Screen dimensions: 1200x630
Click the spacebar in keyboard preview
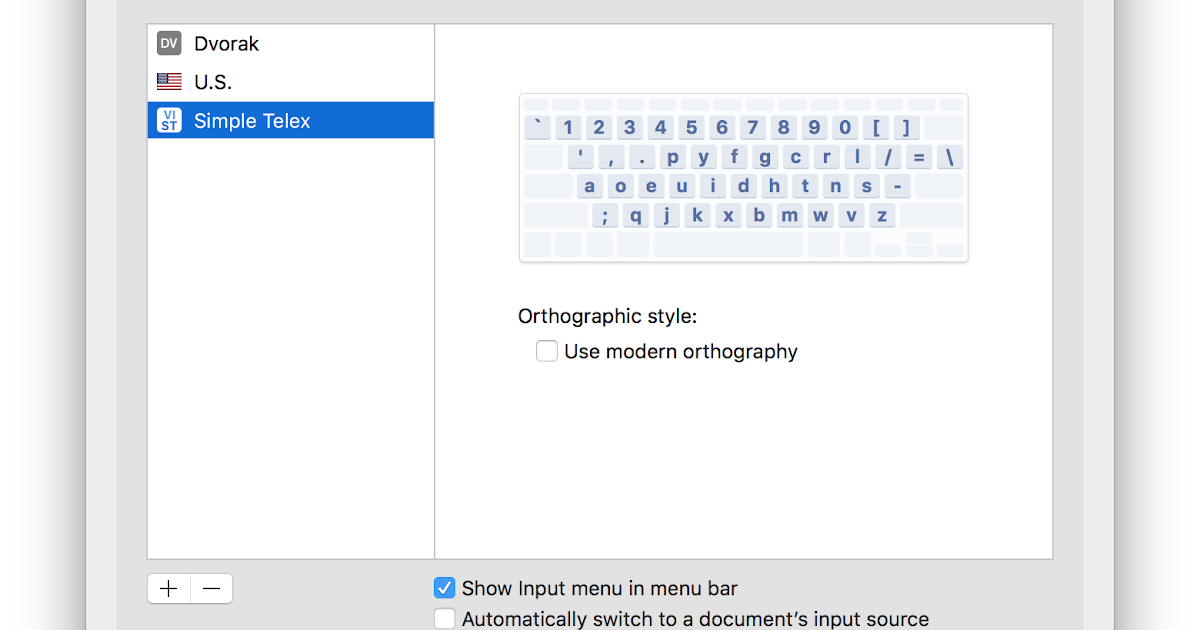(x=728, y=245)
